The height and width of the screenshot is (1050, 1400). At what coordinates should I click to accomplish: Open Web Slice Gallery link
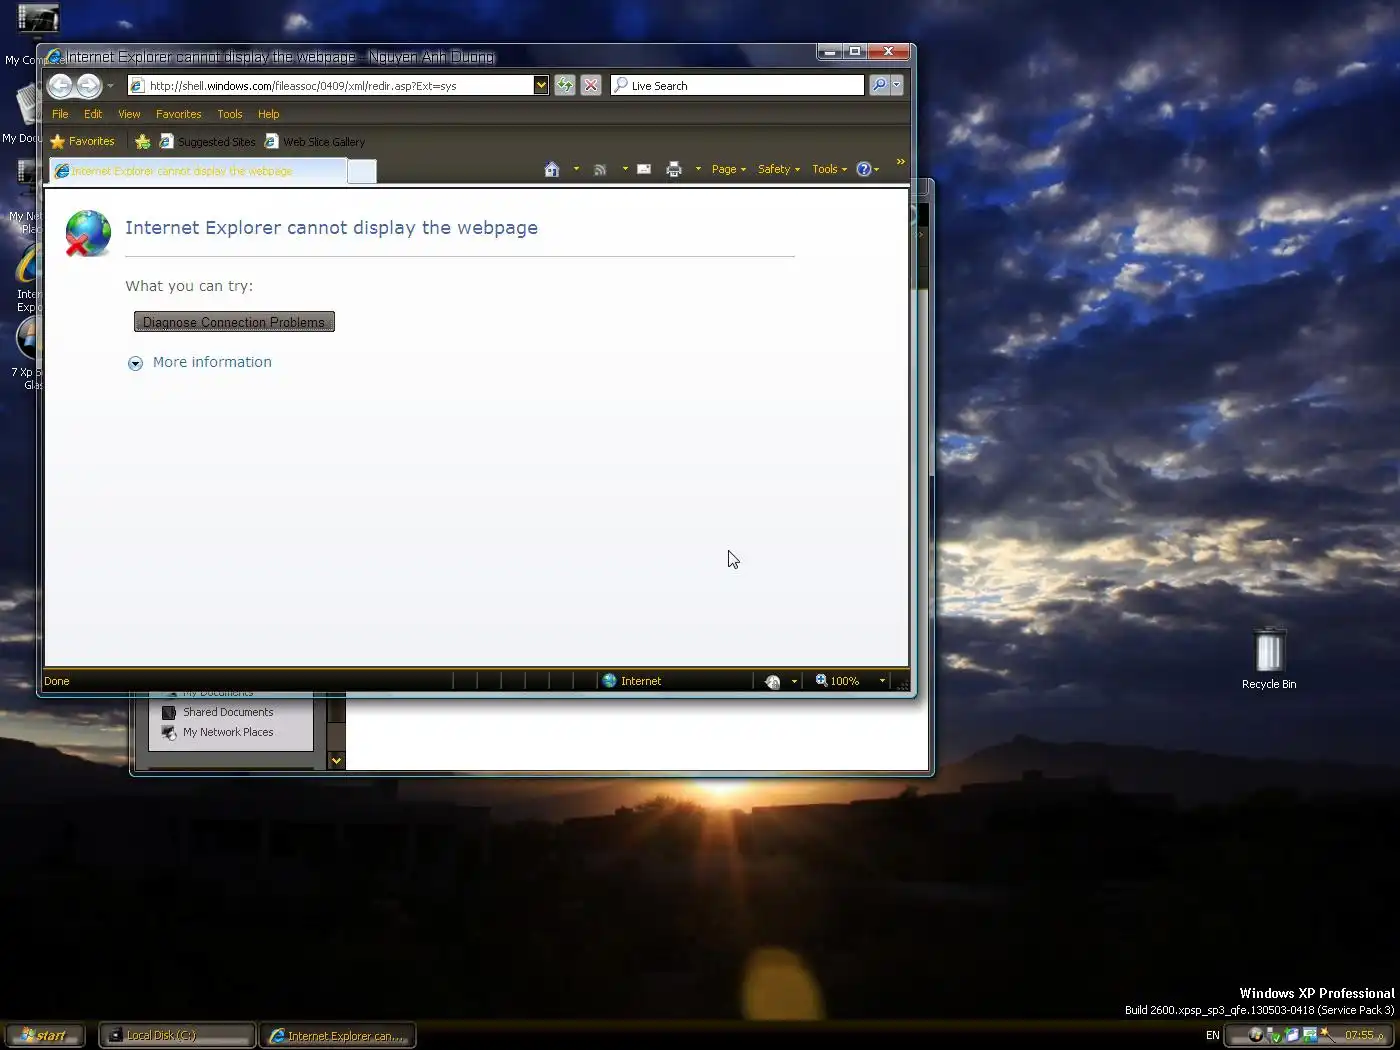pos(315,142)
